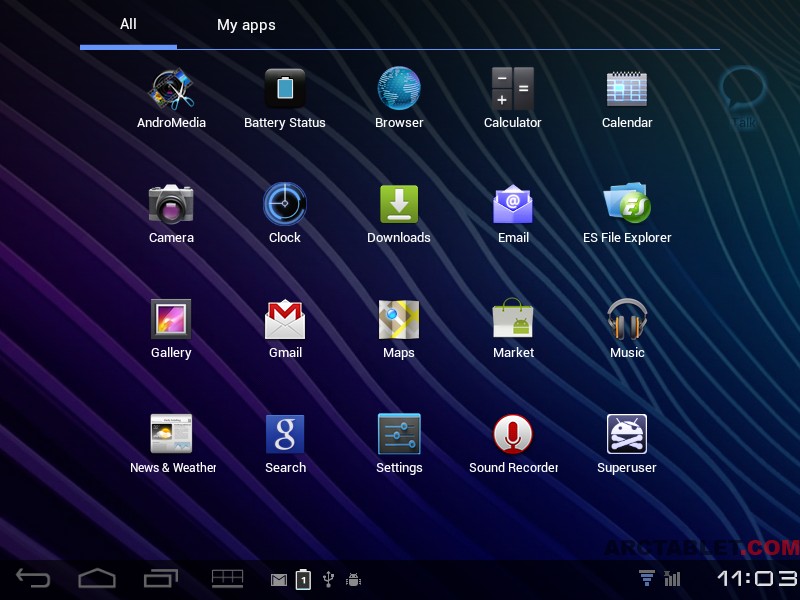Launch the Superuser app
Screen dimensions: 800x600
click(627, 435)
